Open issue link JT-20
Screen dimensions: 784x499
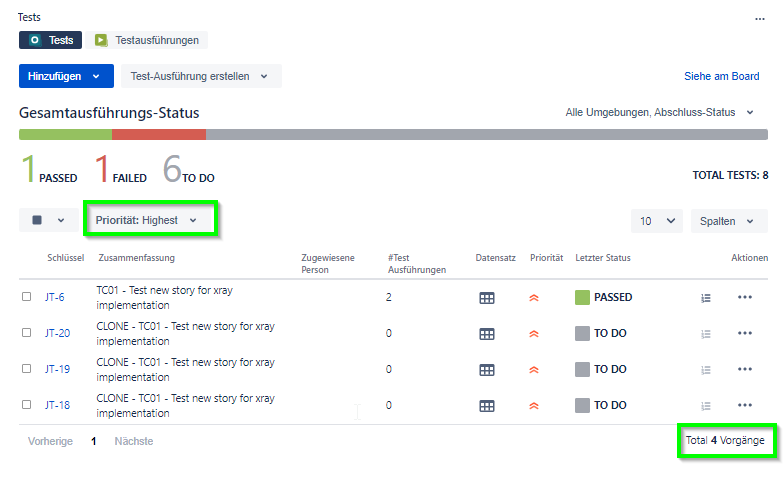(x=57, y=333)
